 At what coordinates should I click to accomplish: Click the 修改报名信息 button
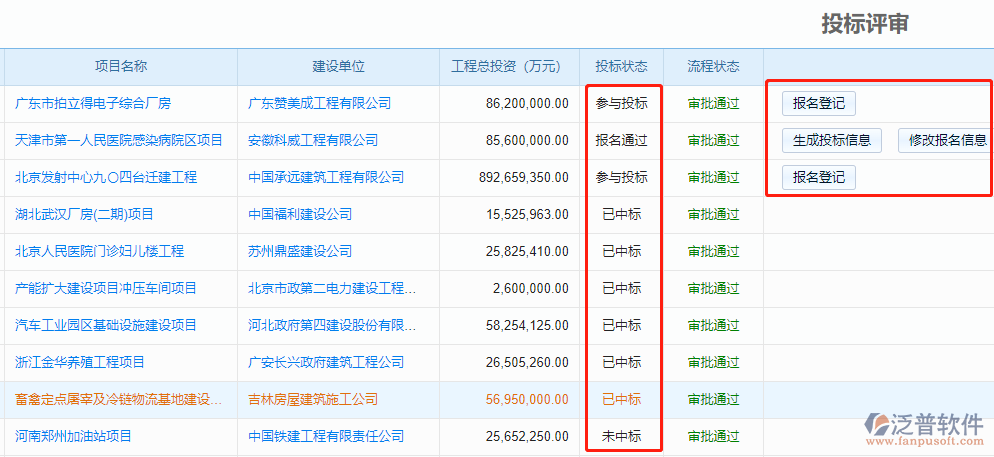click(x=945, y=140)
